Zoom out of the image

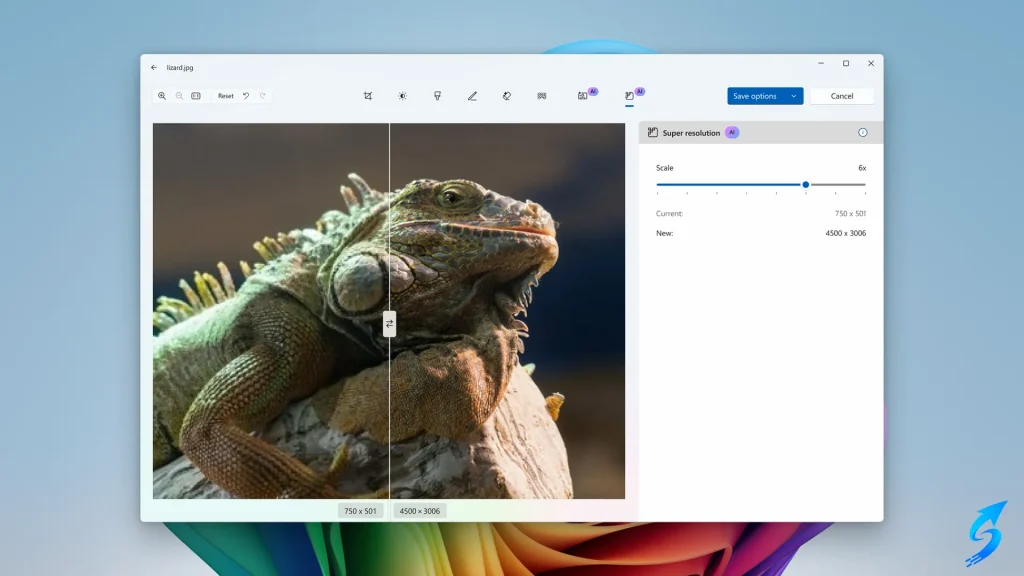pyautogui.click(x=179, y=96)
